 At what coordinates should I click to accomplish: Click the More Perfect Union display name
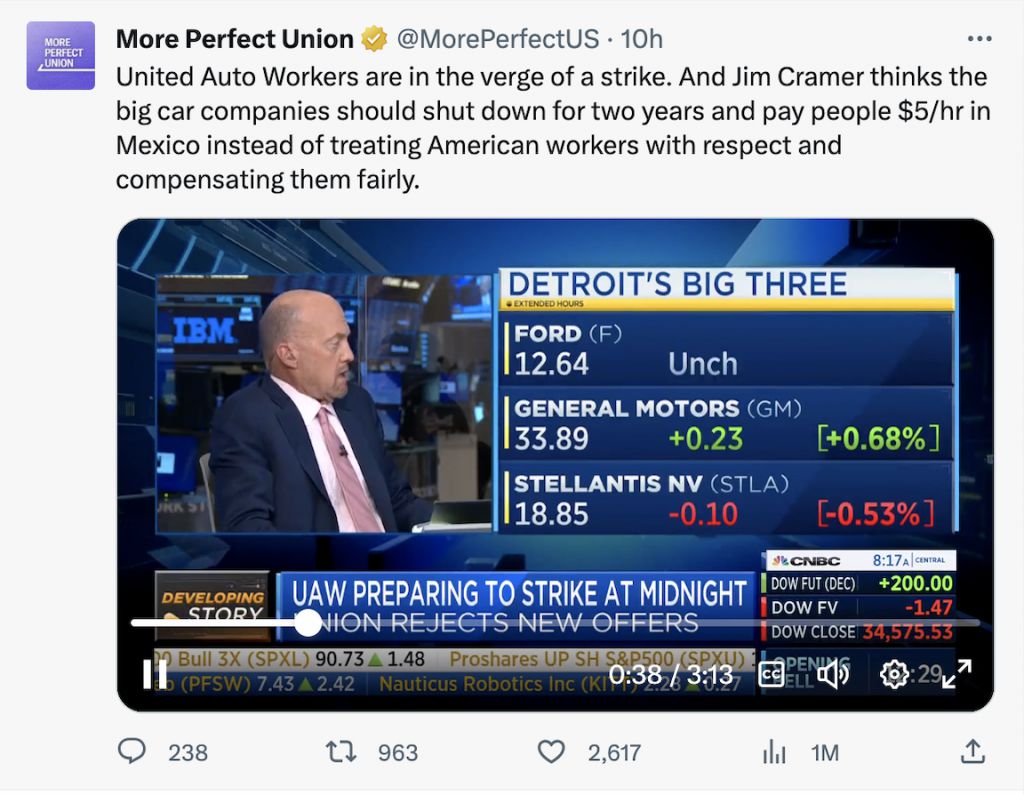click(x=234, y=39)
